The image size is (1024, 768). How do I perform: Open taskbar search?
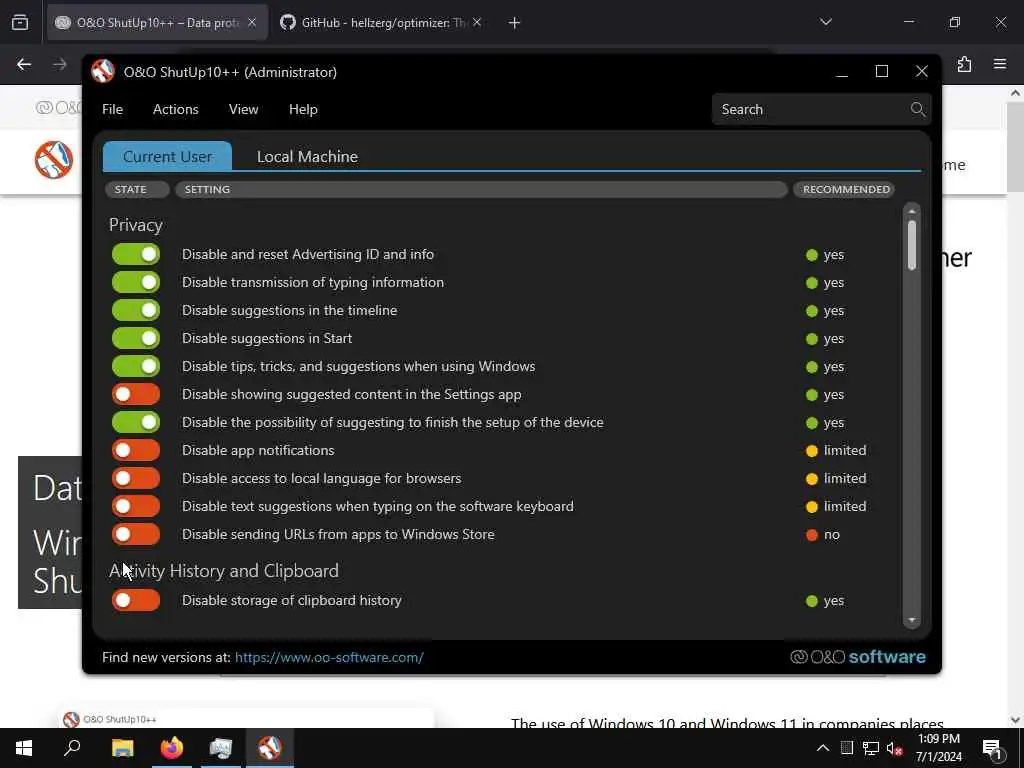[x=72, y=748]
